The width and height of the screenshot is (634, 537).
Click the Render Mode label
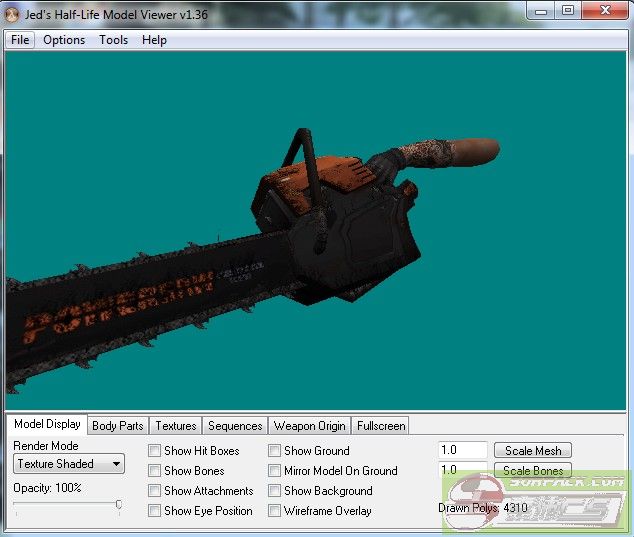pos(46,446)
